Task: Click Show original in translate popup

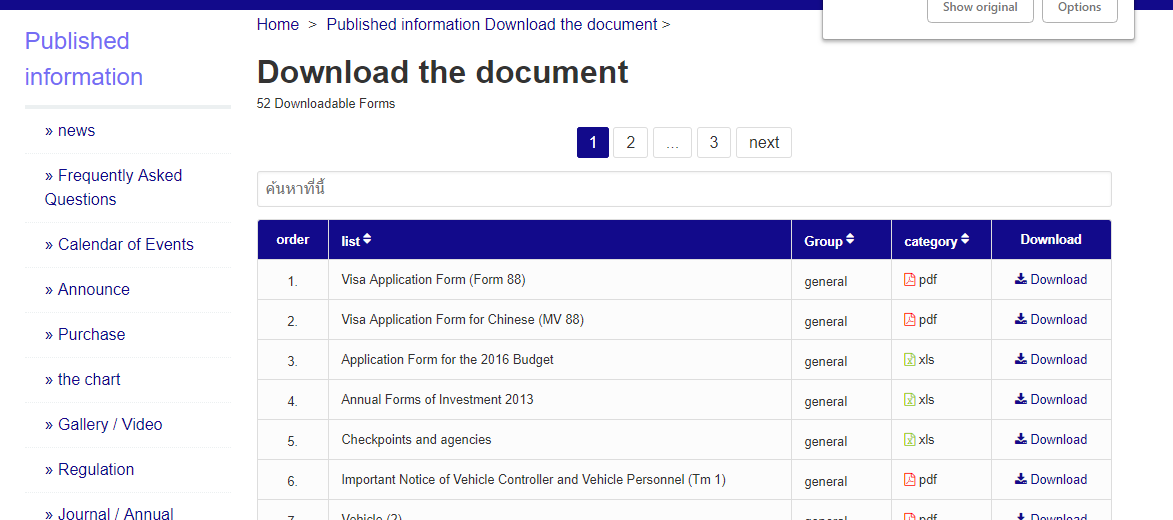Action: (x=980, y=7)
